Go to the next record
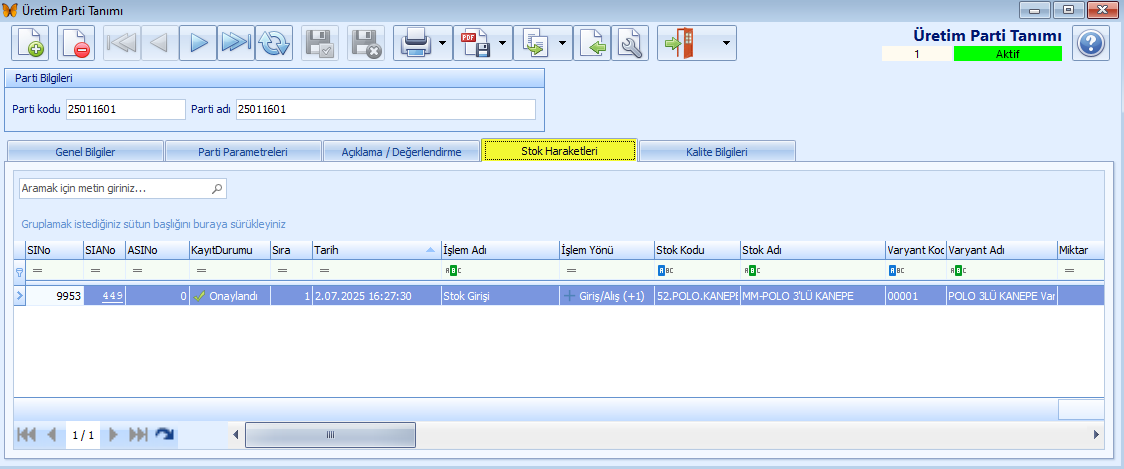This screenshot has height=469, width=1124. [x=198, y=43]
